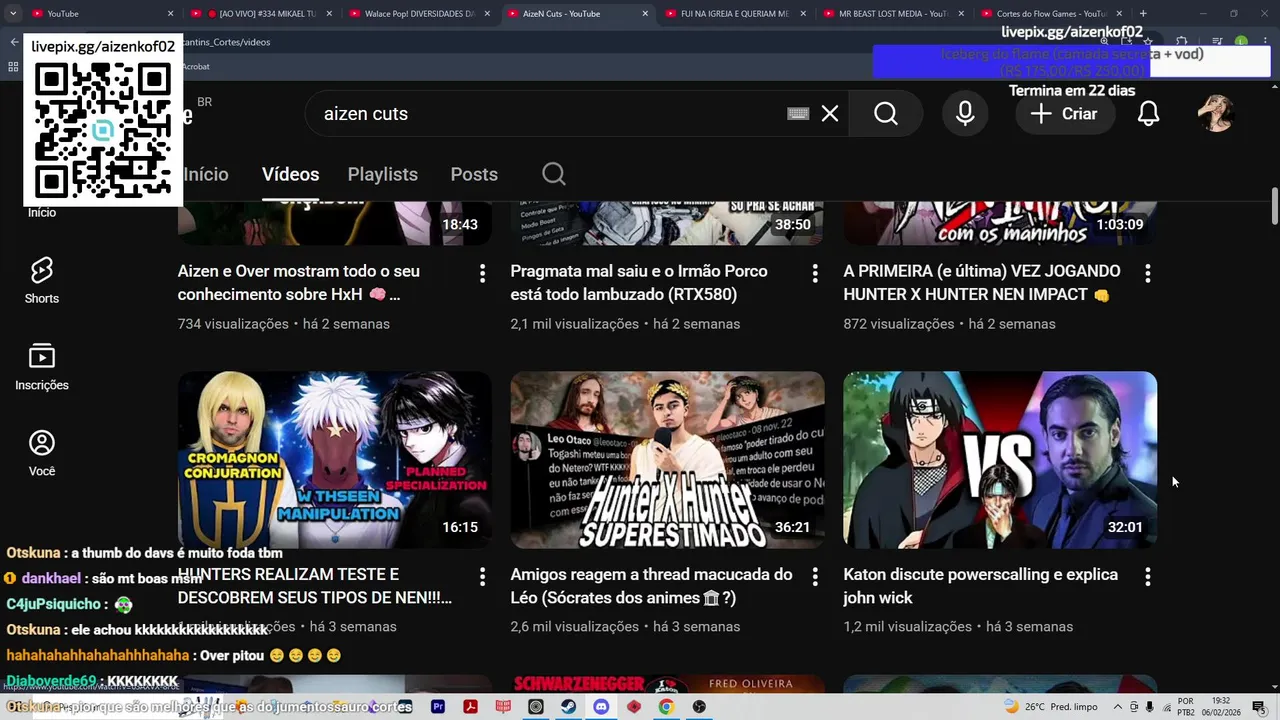Open Adobe Acrobat from the taskbar

[470, 707]
